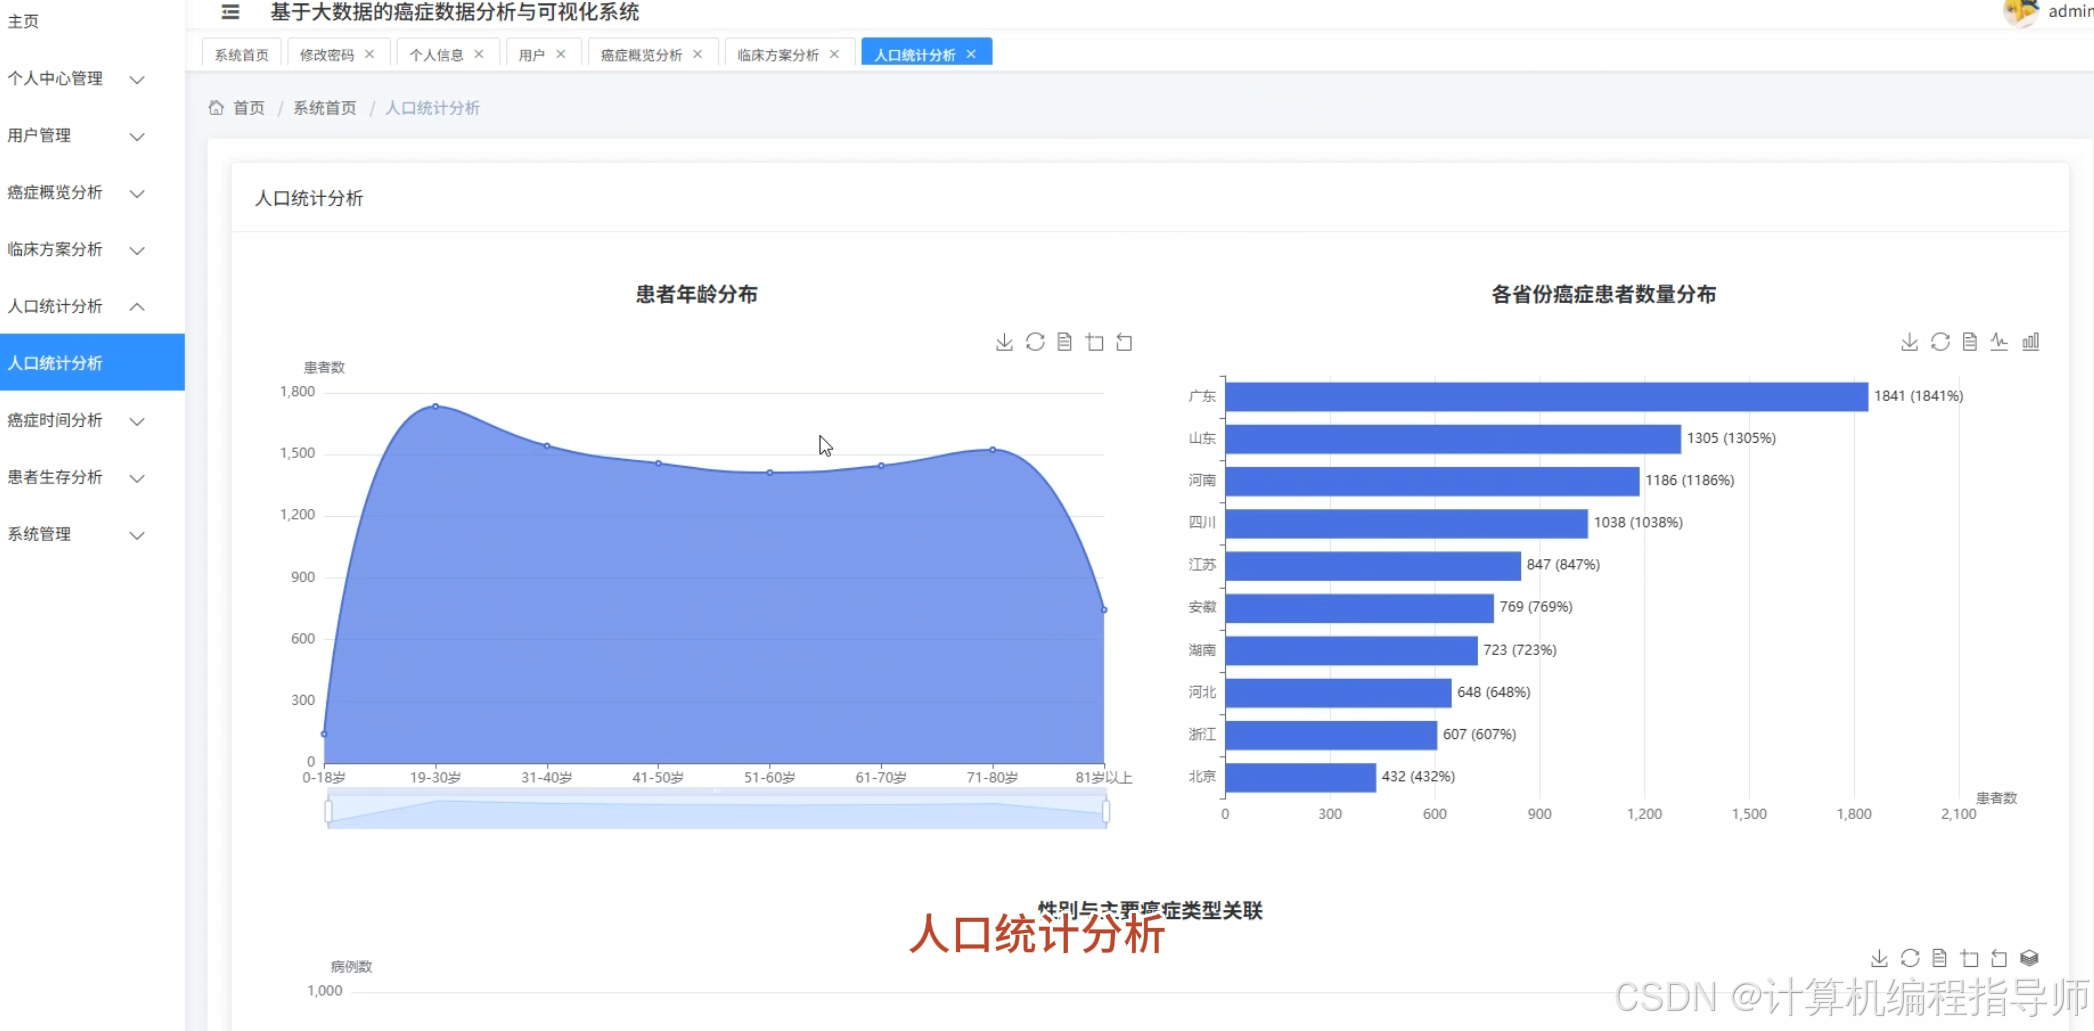Restore the patient age distribution chart
This screenshot has width=2094, height=1031.
1124,341
